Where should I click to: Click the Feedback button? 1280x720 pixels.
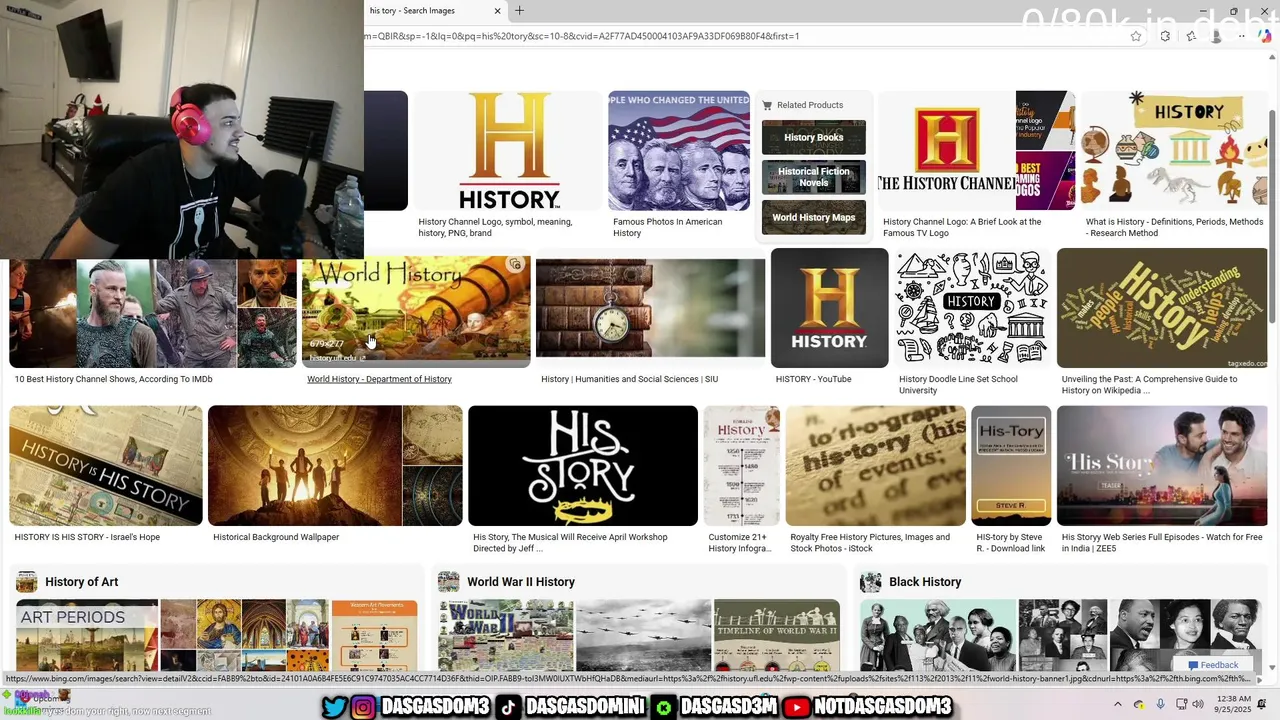click(1213, 665)
